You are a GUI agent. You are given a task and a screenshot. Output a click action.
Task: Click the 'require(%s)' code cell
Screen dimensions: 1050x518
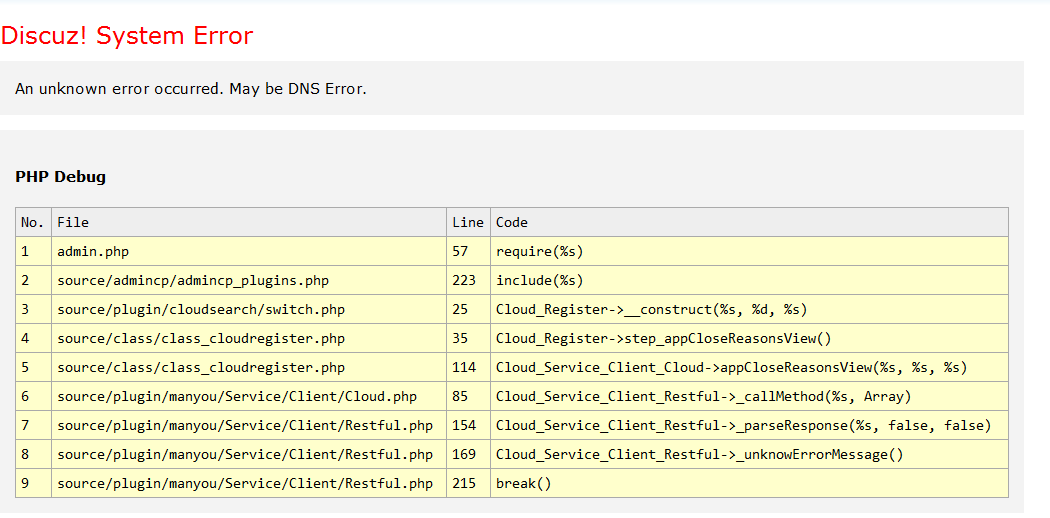[749, 252]
